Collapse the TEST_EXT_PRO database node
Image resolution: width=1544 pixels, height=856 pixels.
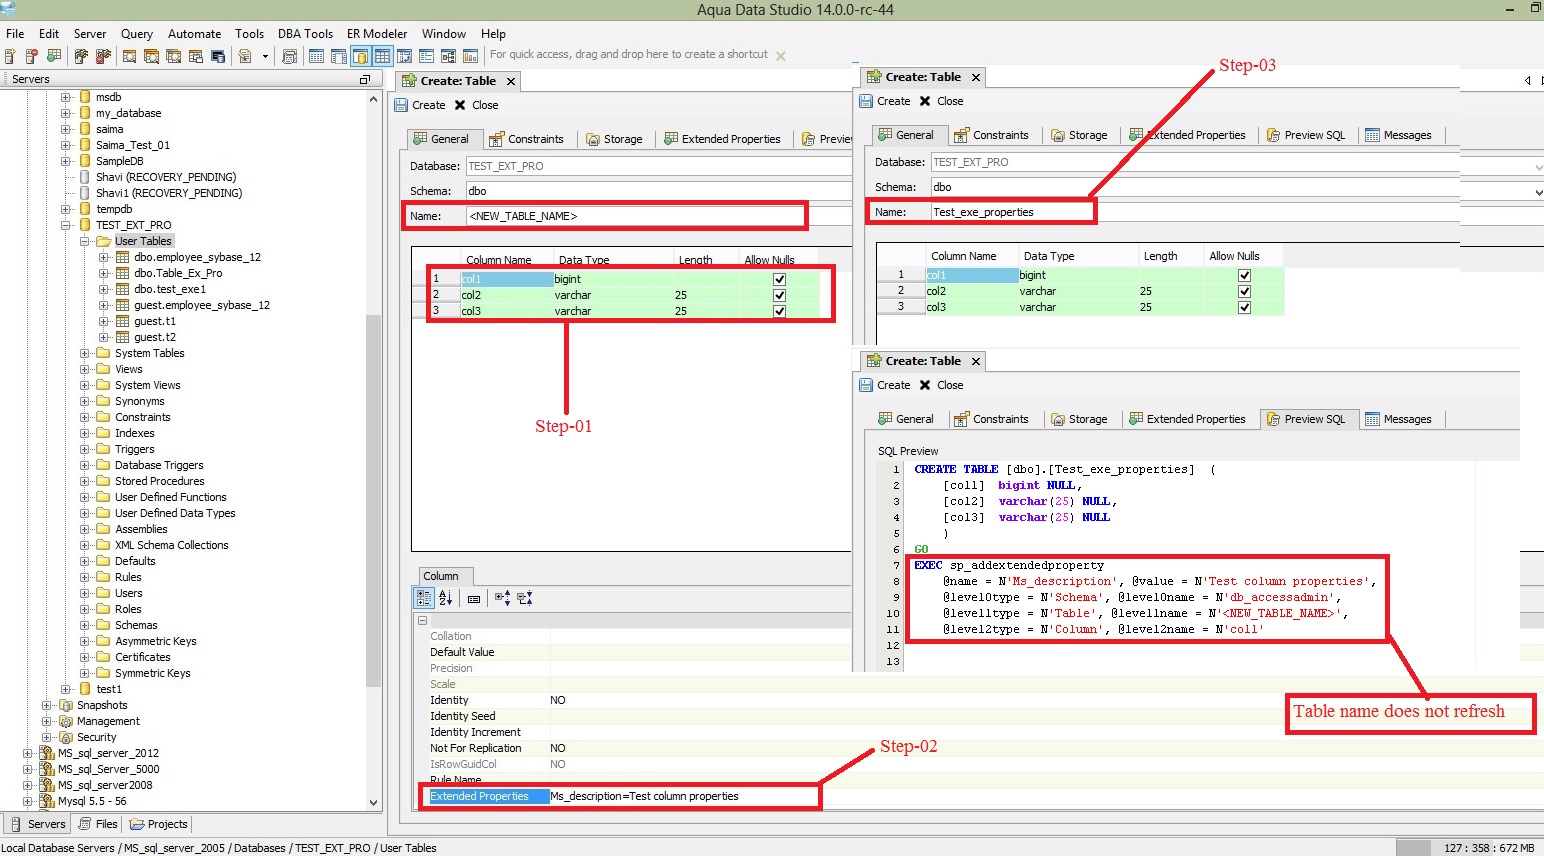coord(66,225)
